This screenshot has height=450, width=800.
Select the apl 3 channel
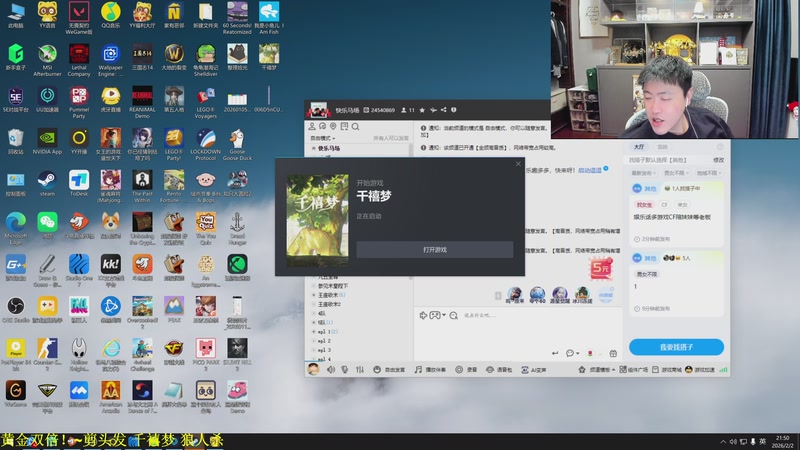coord(324,350)
